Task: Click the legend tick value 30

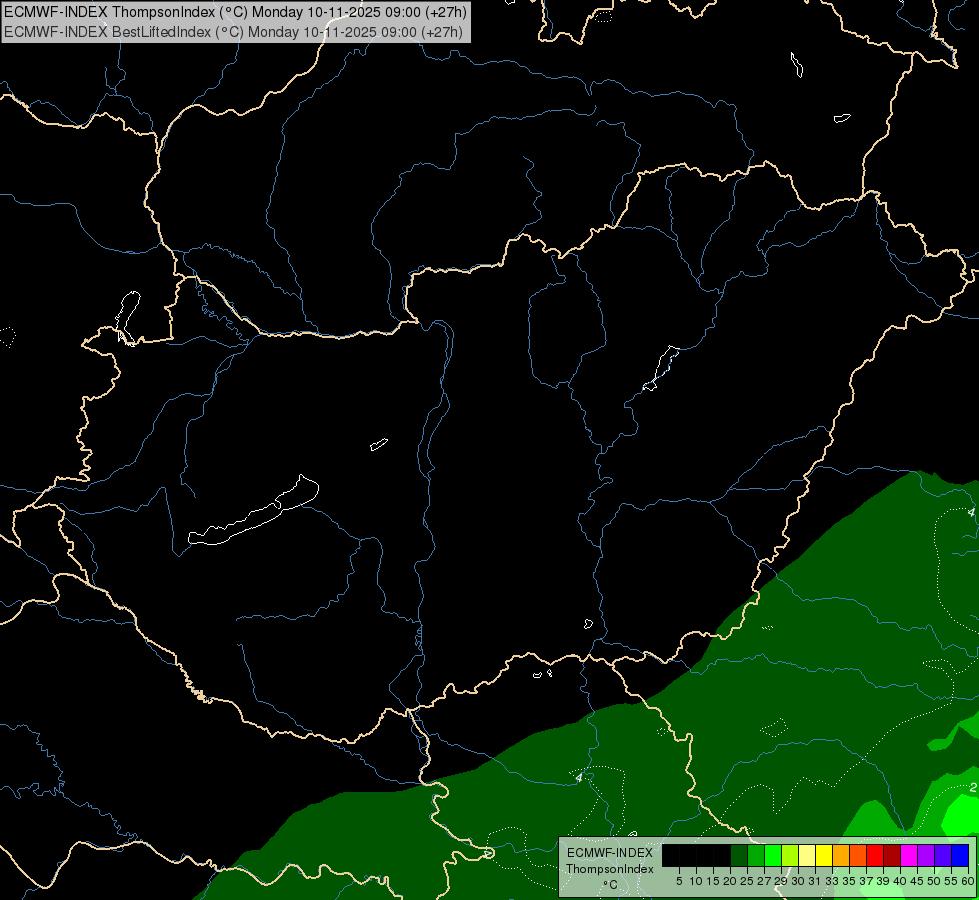Action: pos(798,881)
